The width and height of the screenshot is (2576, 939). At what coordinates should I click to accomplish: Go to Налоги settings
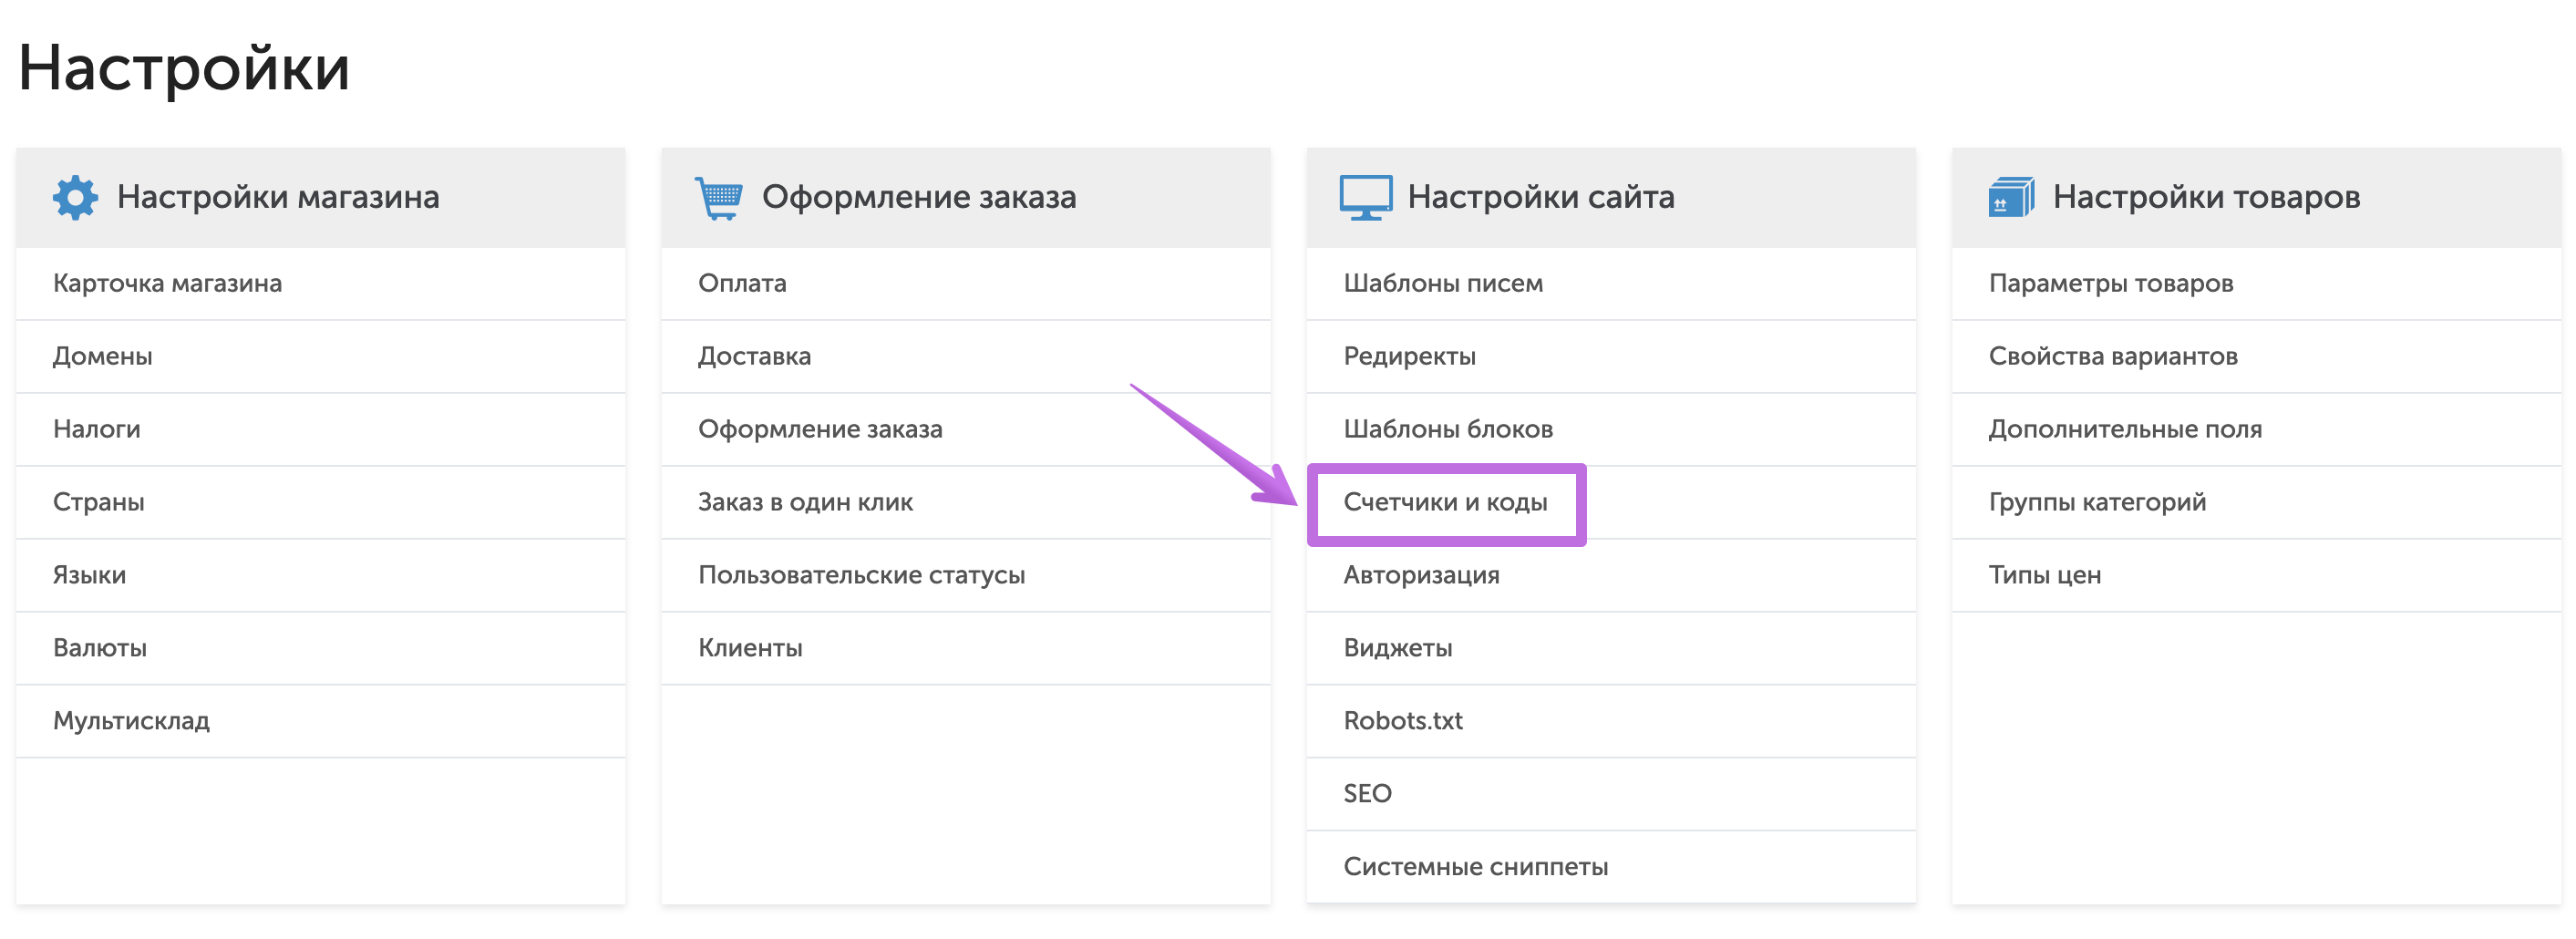[x=96, y=429]
